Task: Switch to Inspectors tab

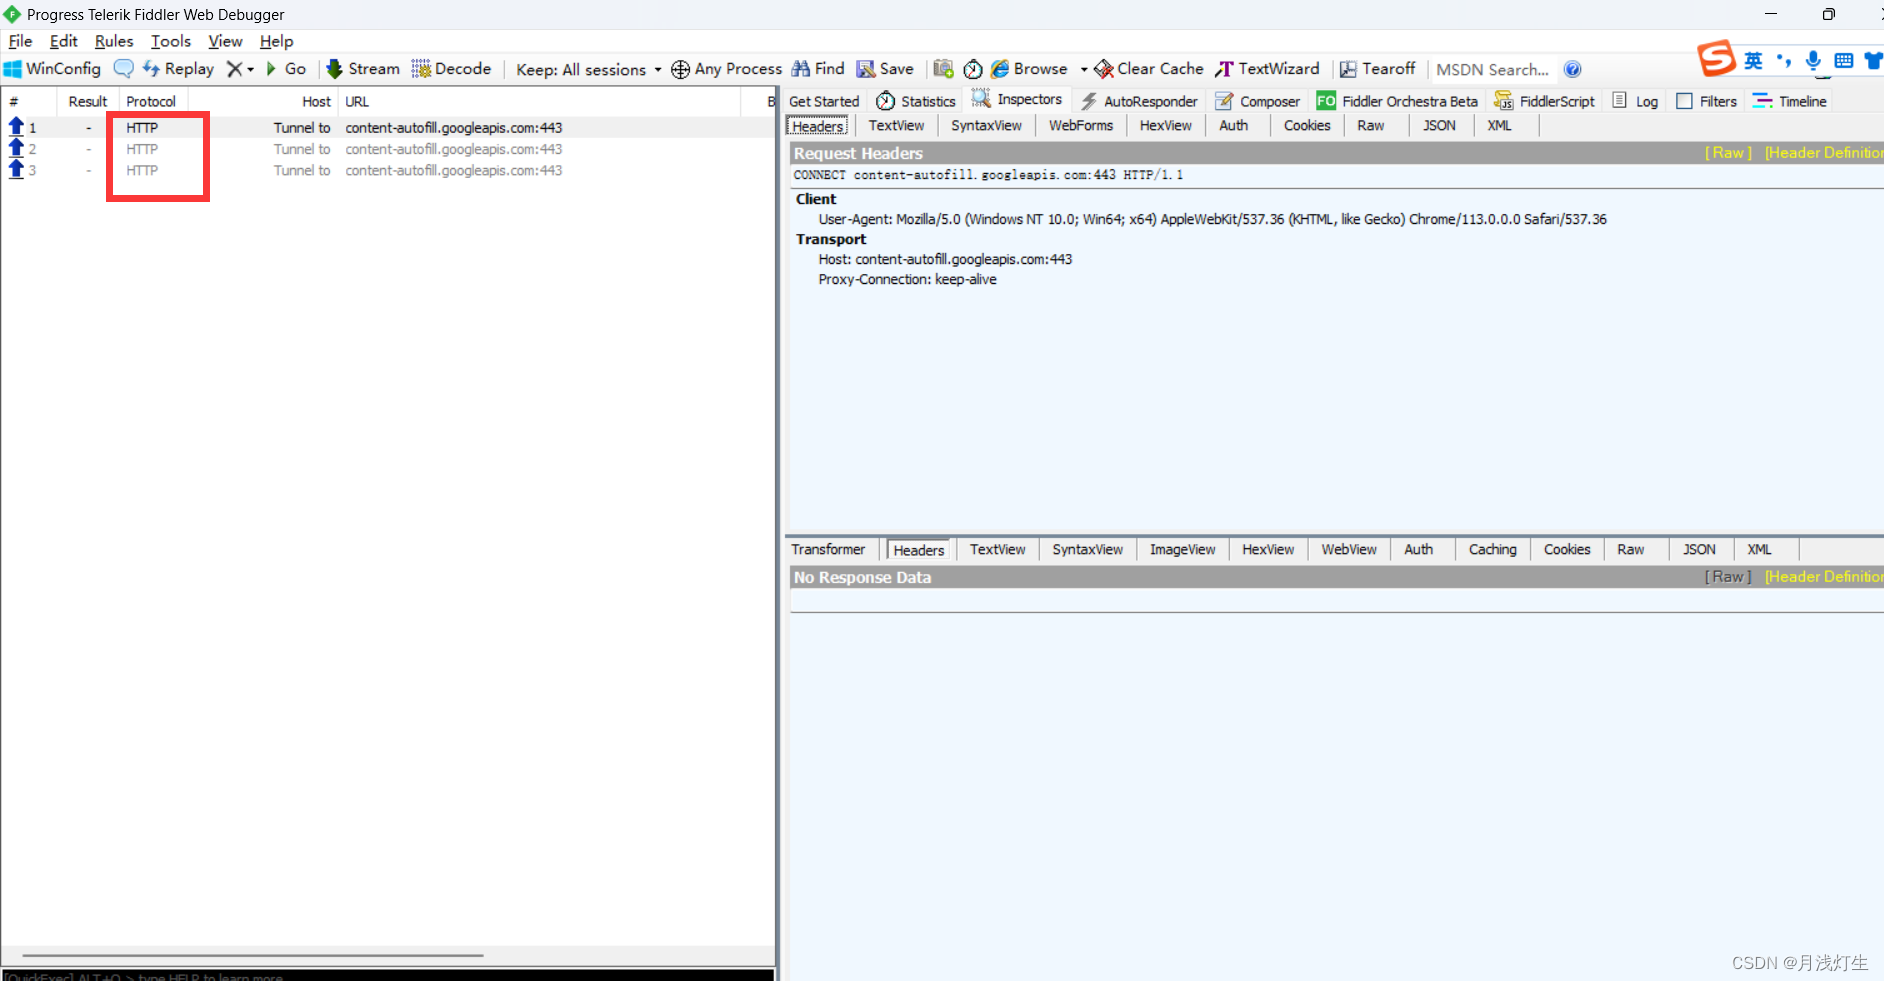Action: (x=1017, y=99)
